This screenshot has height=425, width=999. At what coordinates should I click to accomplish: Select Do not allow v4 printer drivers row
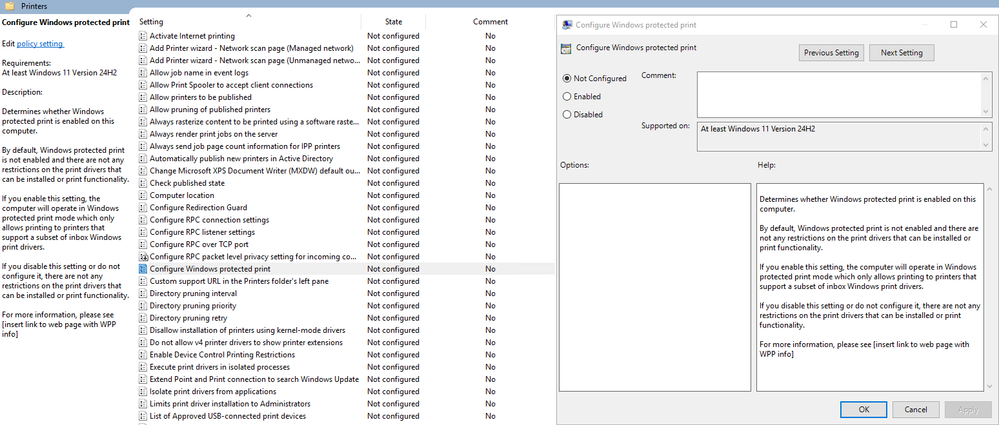coord(345,342)
